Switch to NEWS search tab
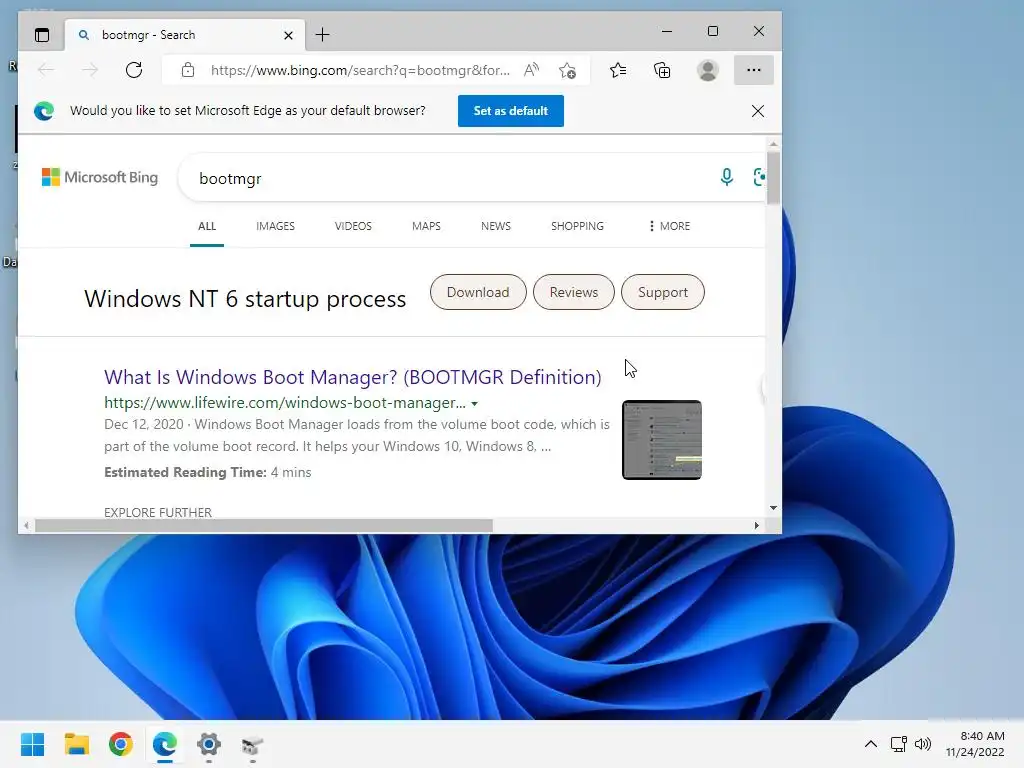Viewport: 1024px width, 768px height. [x=496, y=226]
